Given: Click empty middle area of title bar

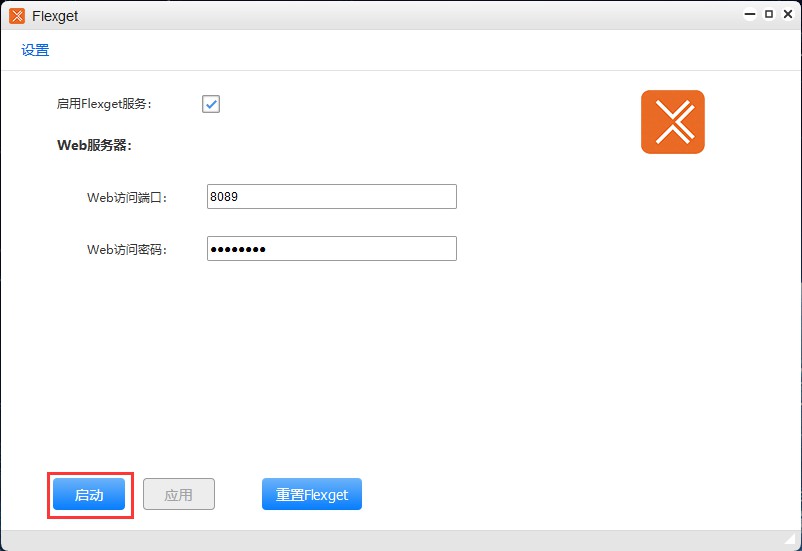Looking at the screenshot, I should click(x=400, y=15).
